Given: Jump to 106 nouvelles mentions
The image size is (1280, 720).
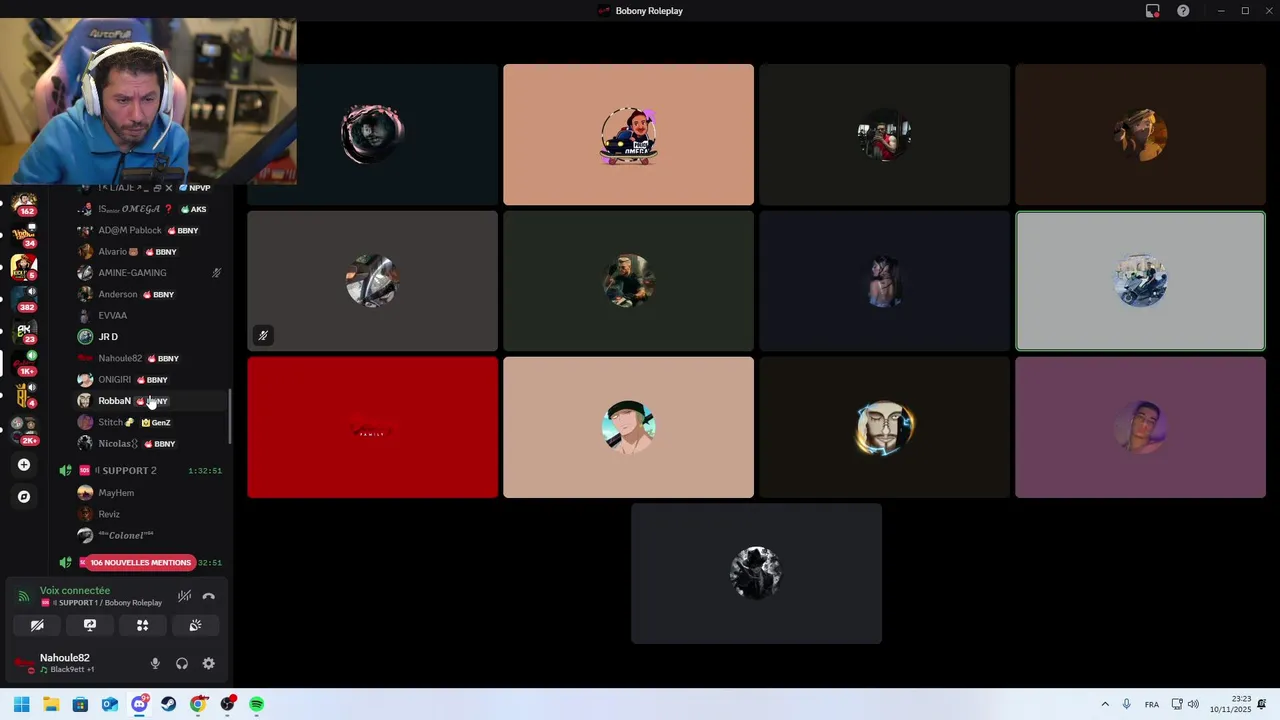Looking at the screenshot, I should click(140, 563).
